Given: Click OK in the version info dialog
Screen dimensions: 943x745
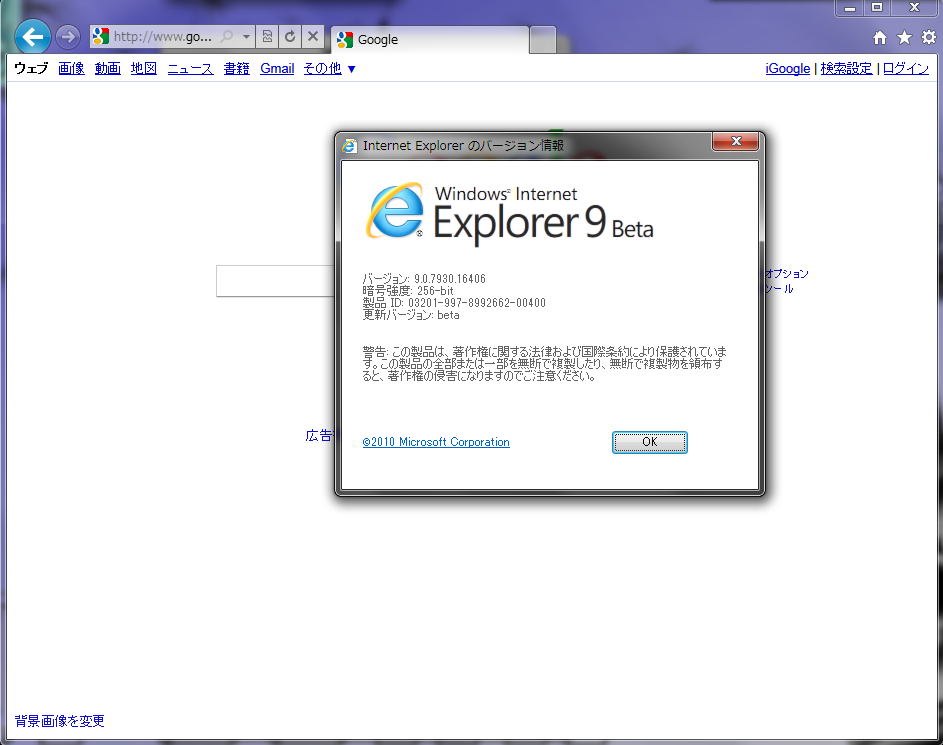Looking at the screenshot, I should click(650, 442).
